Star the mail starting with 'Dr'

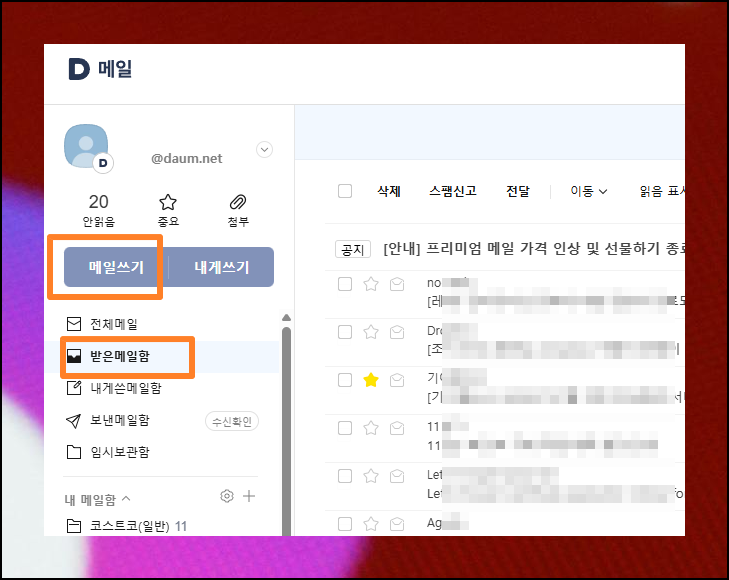pyautogui.click(x=371, y=332)
